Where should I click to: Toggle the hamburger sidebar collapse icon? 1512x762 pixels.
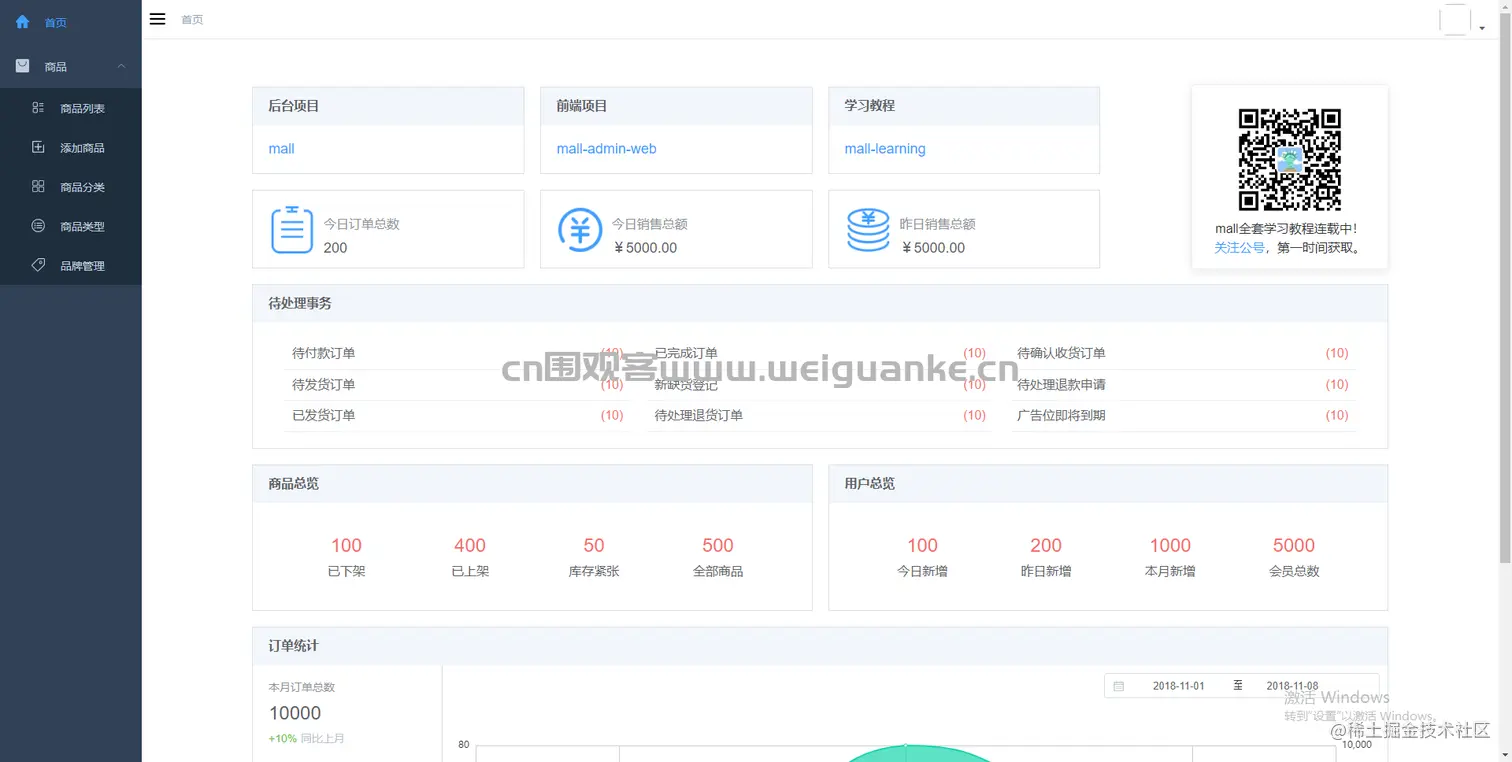point(157,19)
